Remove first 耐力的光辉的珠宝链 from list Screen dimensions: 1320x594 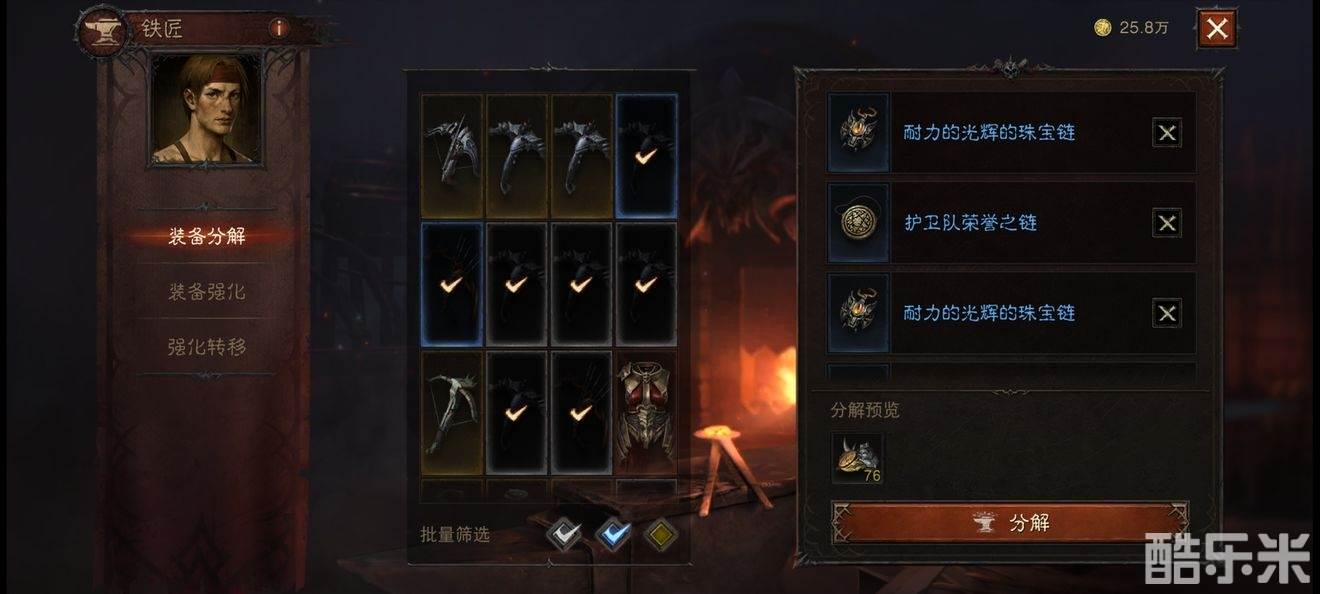click(x=1167, y=132)
